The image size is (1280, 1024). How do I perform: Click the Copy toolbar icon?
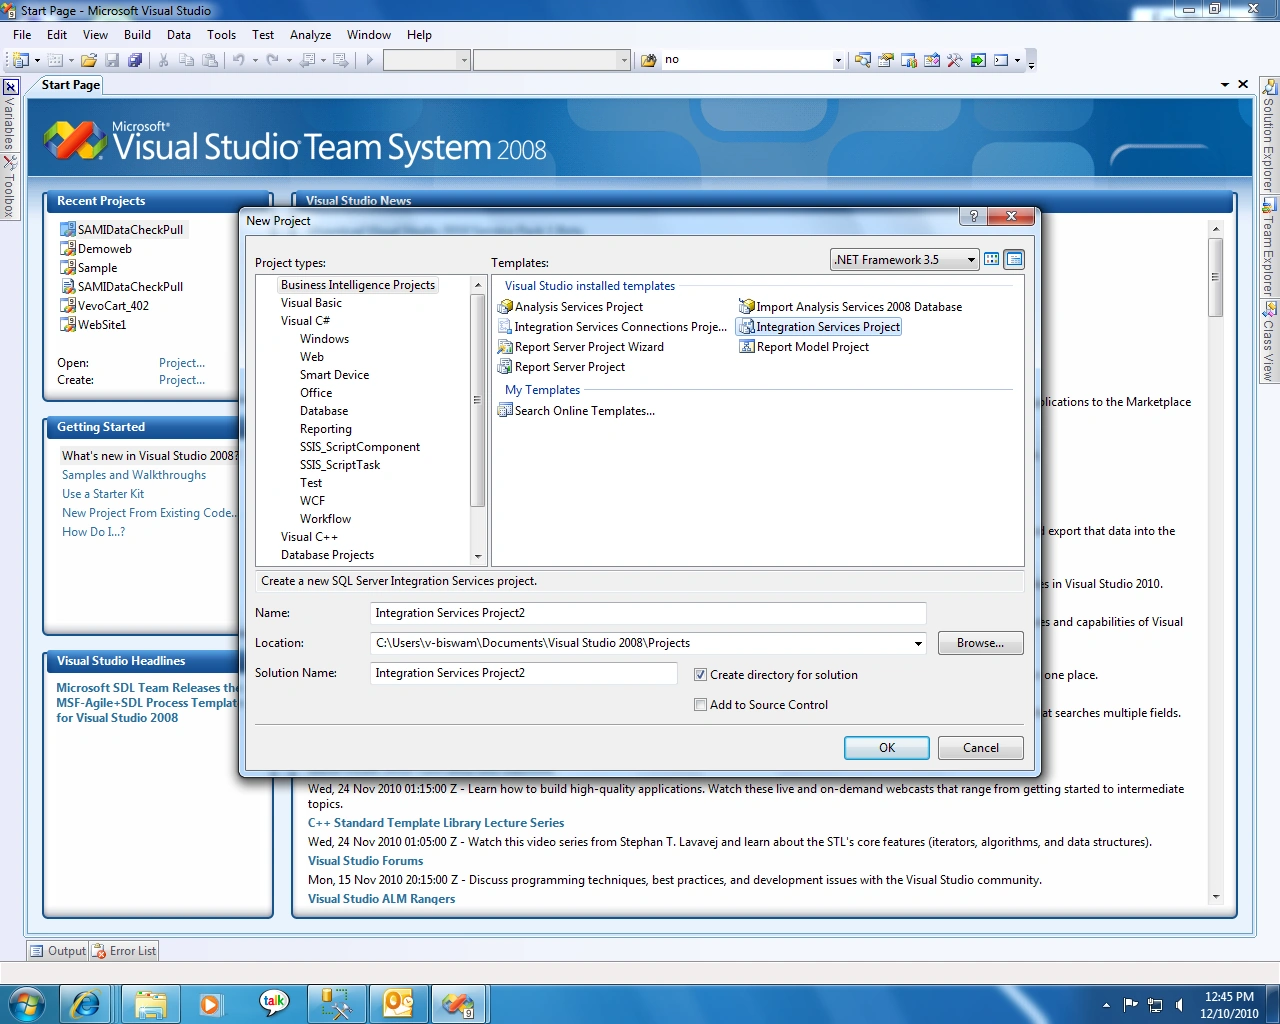point(186,60)
